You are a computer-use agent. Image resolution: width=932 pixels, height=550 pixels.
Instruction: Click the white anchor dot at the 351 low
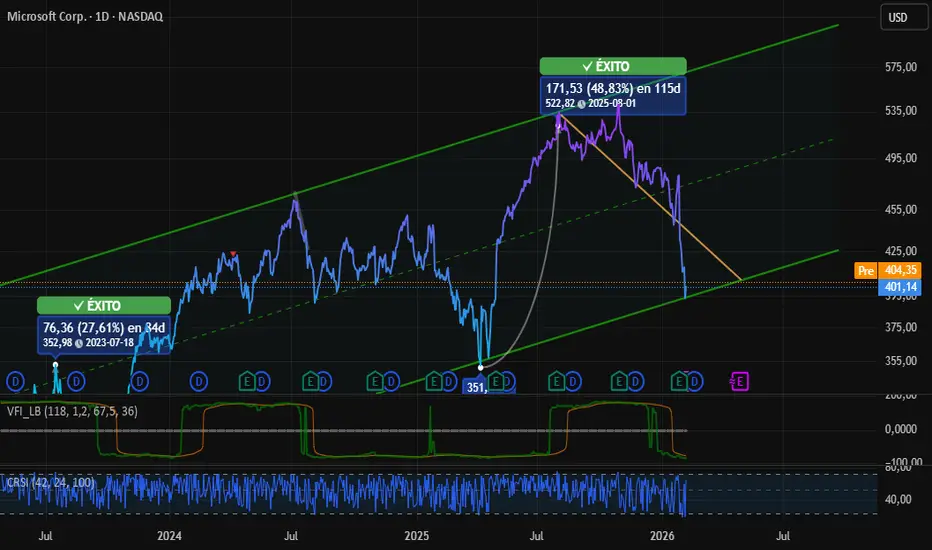(x=481, y=367)
